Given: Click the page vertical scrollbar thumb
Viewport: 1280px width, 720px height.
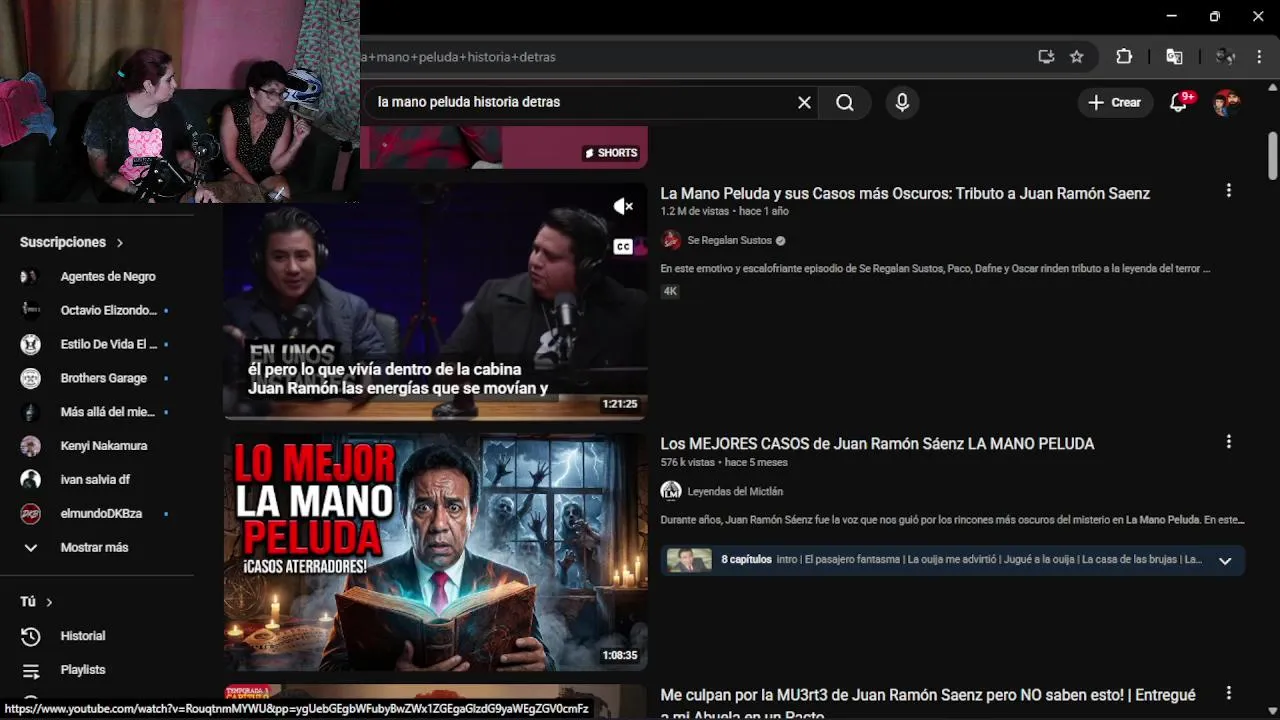Looking at the screenshot, I should click(1273, 155).
